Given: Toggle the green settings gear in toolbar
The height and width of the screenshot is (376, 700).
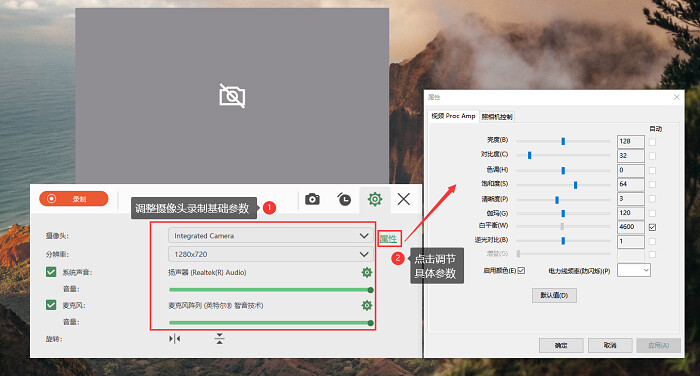Looking at the screenshot, I should pos(375,199).
